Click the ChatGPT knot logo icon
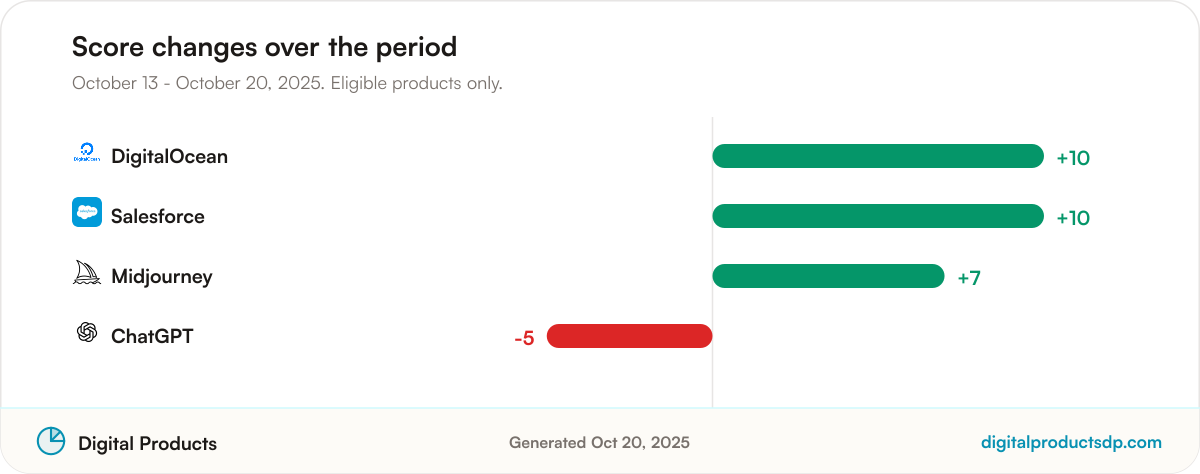The image size is (1200, 474). pos(87,332)
